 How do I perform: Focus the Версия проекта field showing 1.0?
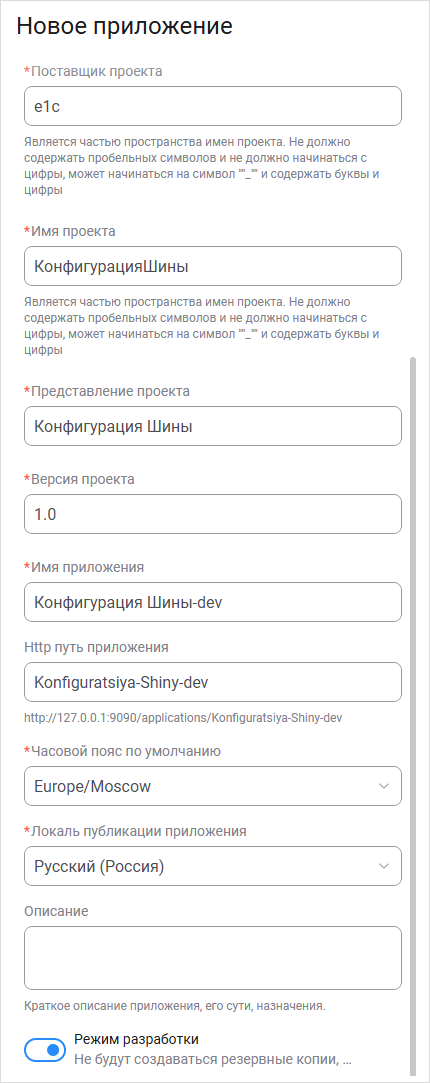click(x=213, y=514)
